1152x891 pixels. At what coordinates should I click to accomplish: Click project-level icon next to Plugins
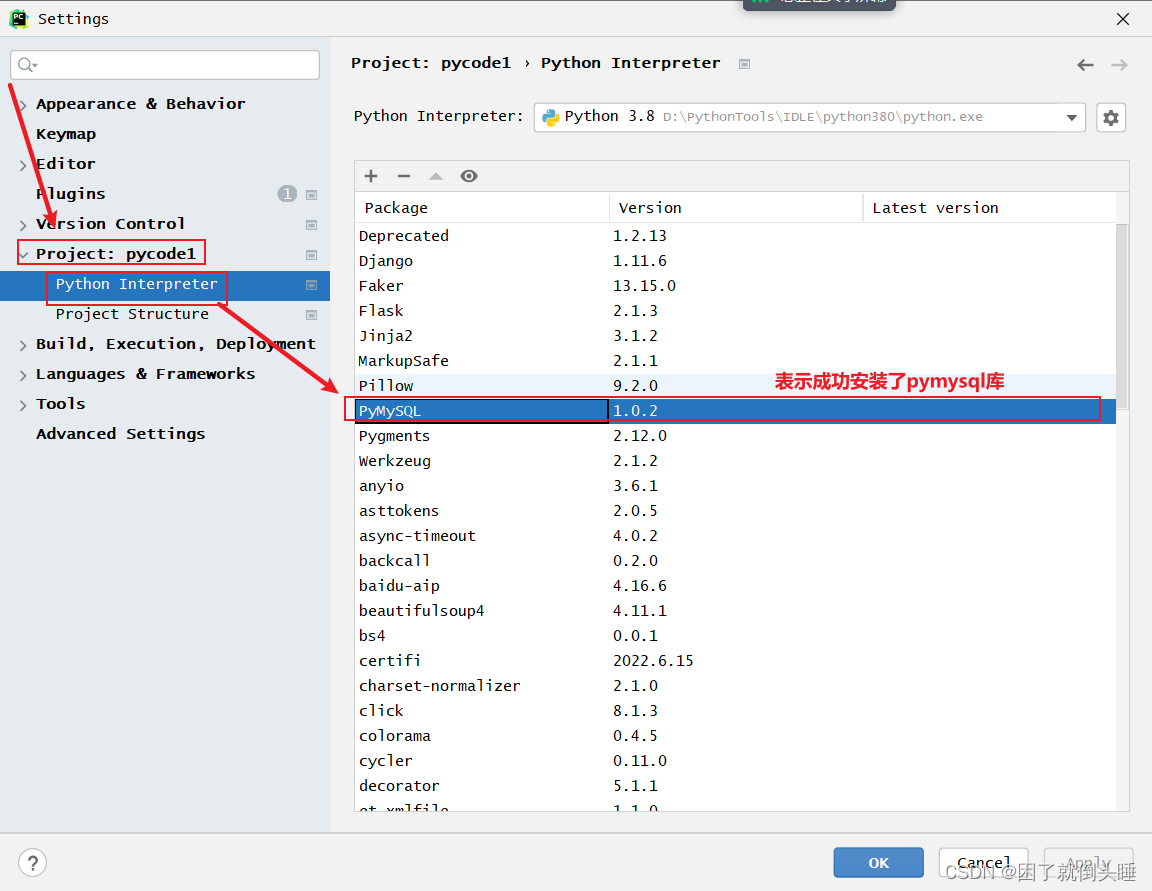[x=312, y=195]
